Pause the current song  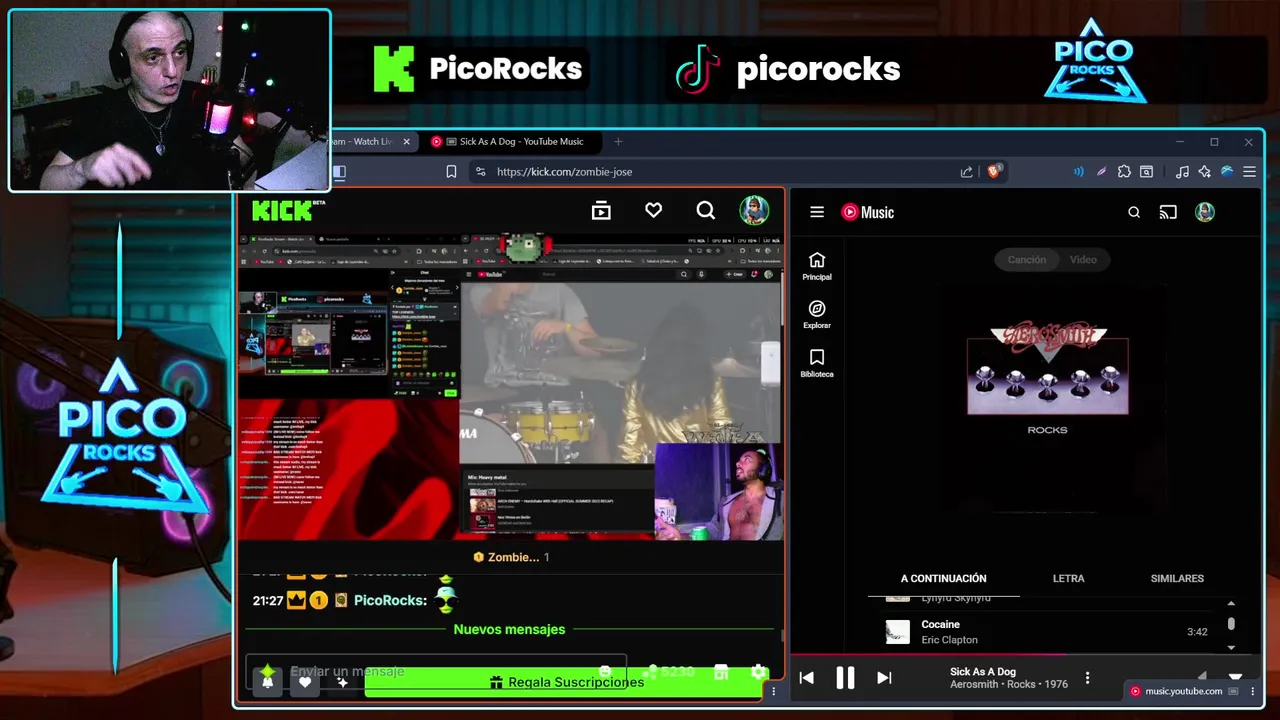click(x=845, y=678)
